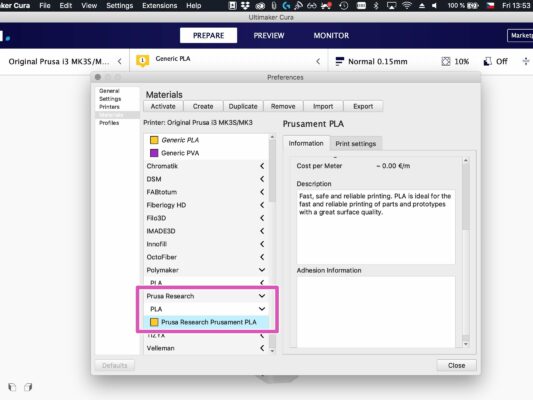
Task: Open the Help menu
Action: pos(194,5)
